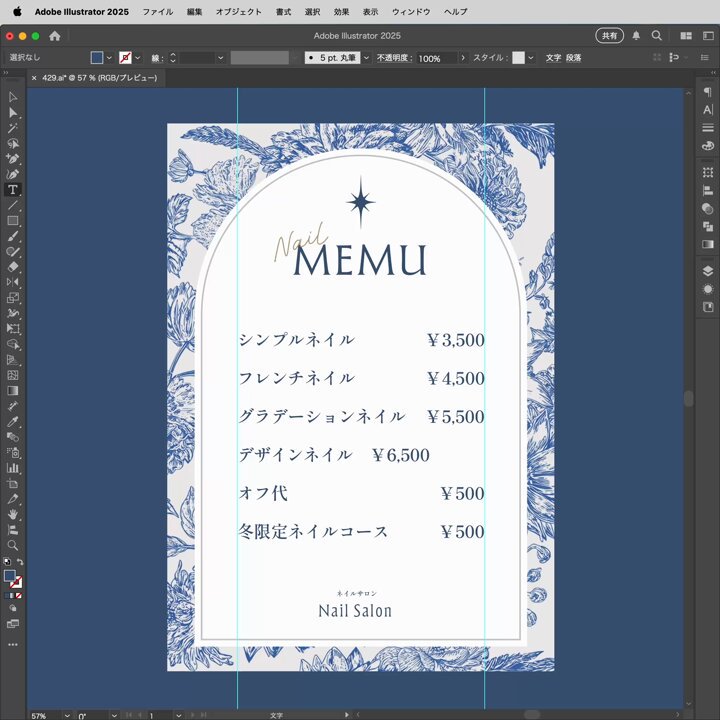This screenshot has height=720, width=720.
Task: Select the Curvature tool
Action: [x=12, y=174]
